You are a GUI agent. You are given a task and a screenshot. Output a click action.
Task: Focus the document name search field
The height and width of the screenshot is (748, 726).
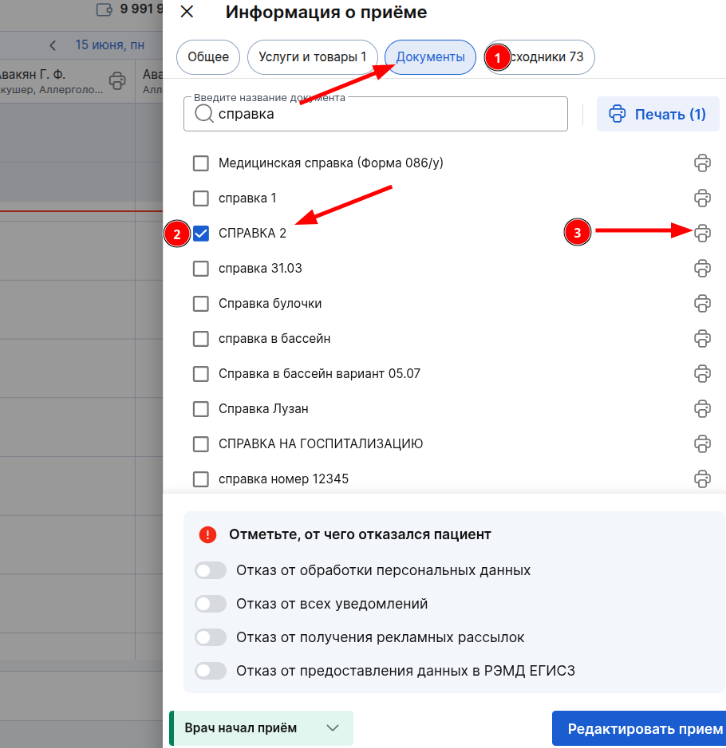point(375,114)
